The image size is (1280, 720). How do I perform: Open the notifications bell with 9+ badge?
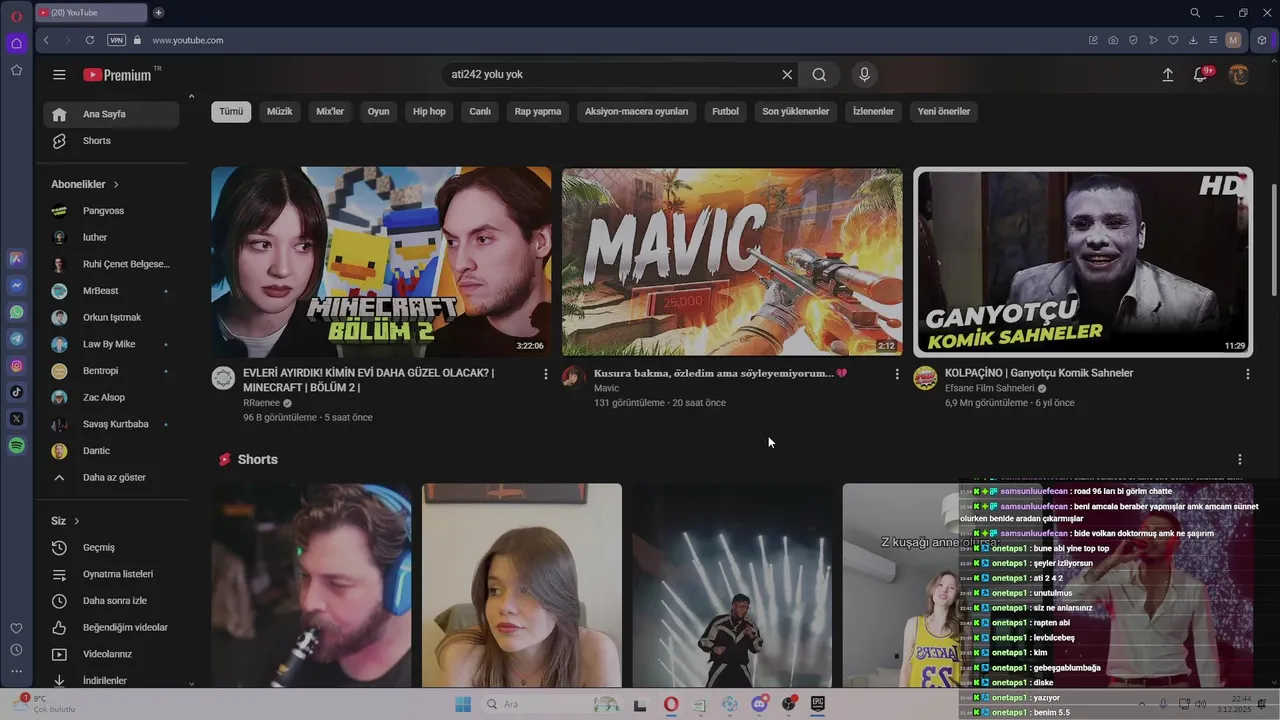pos(1201,75)
